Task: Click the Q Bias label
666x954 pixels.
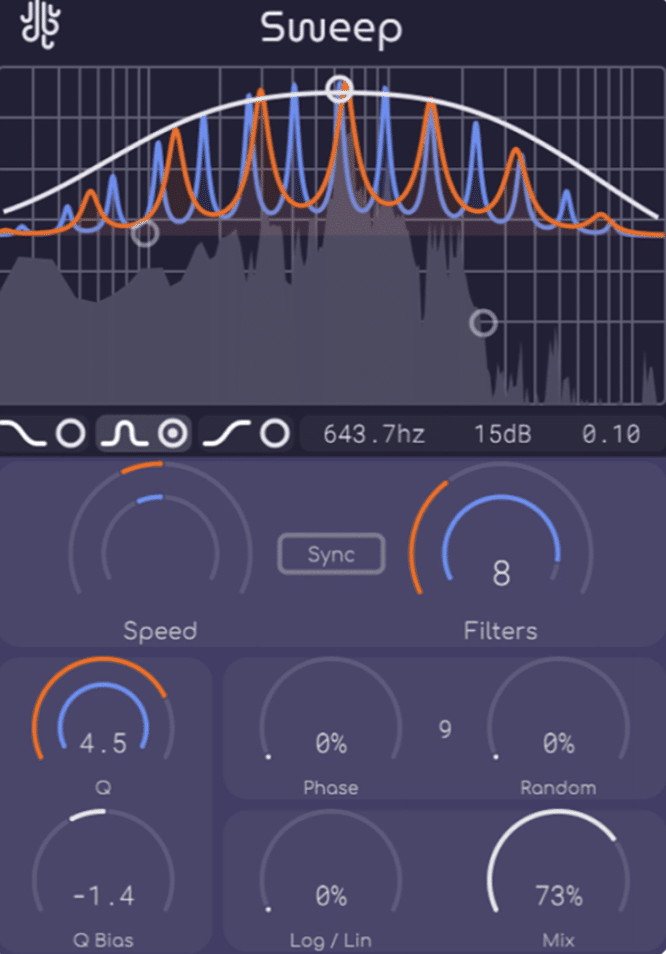Action: click(x=103, y=940)
